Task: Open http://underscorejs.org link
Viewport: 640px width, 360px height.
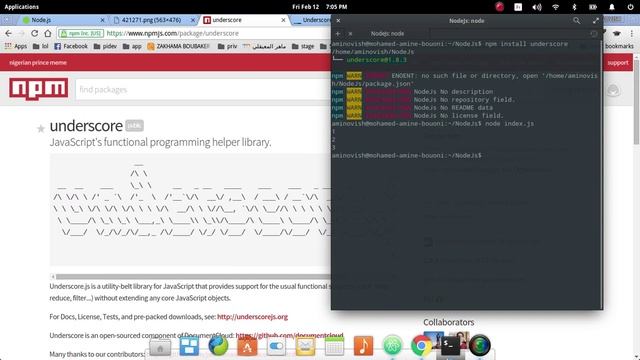Action: click(x=252, y=317)
